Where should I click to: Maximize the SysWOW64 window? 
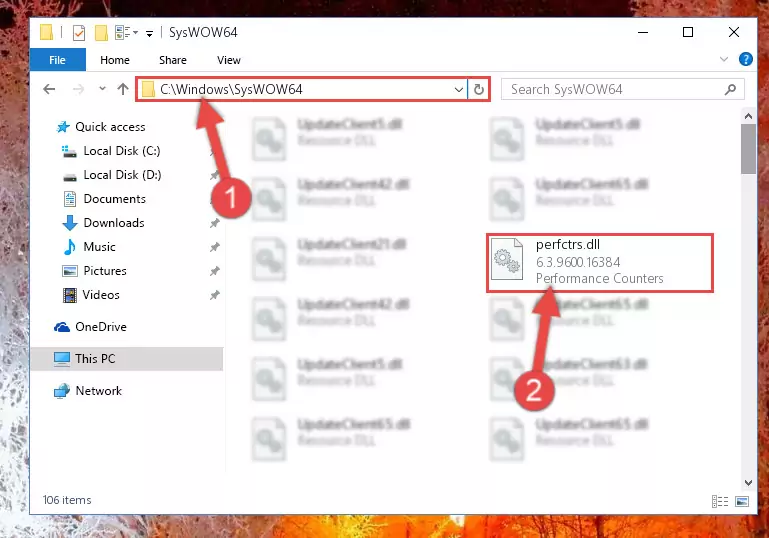[688, 32]
